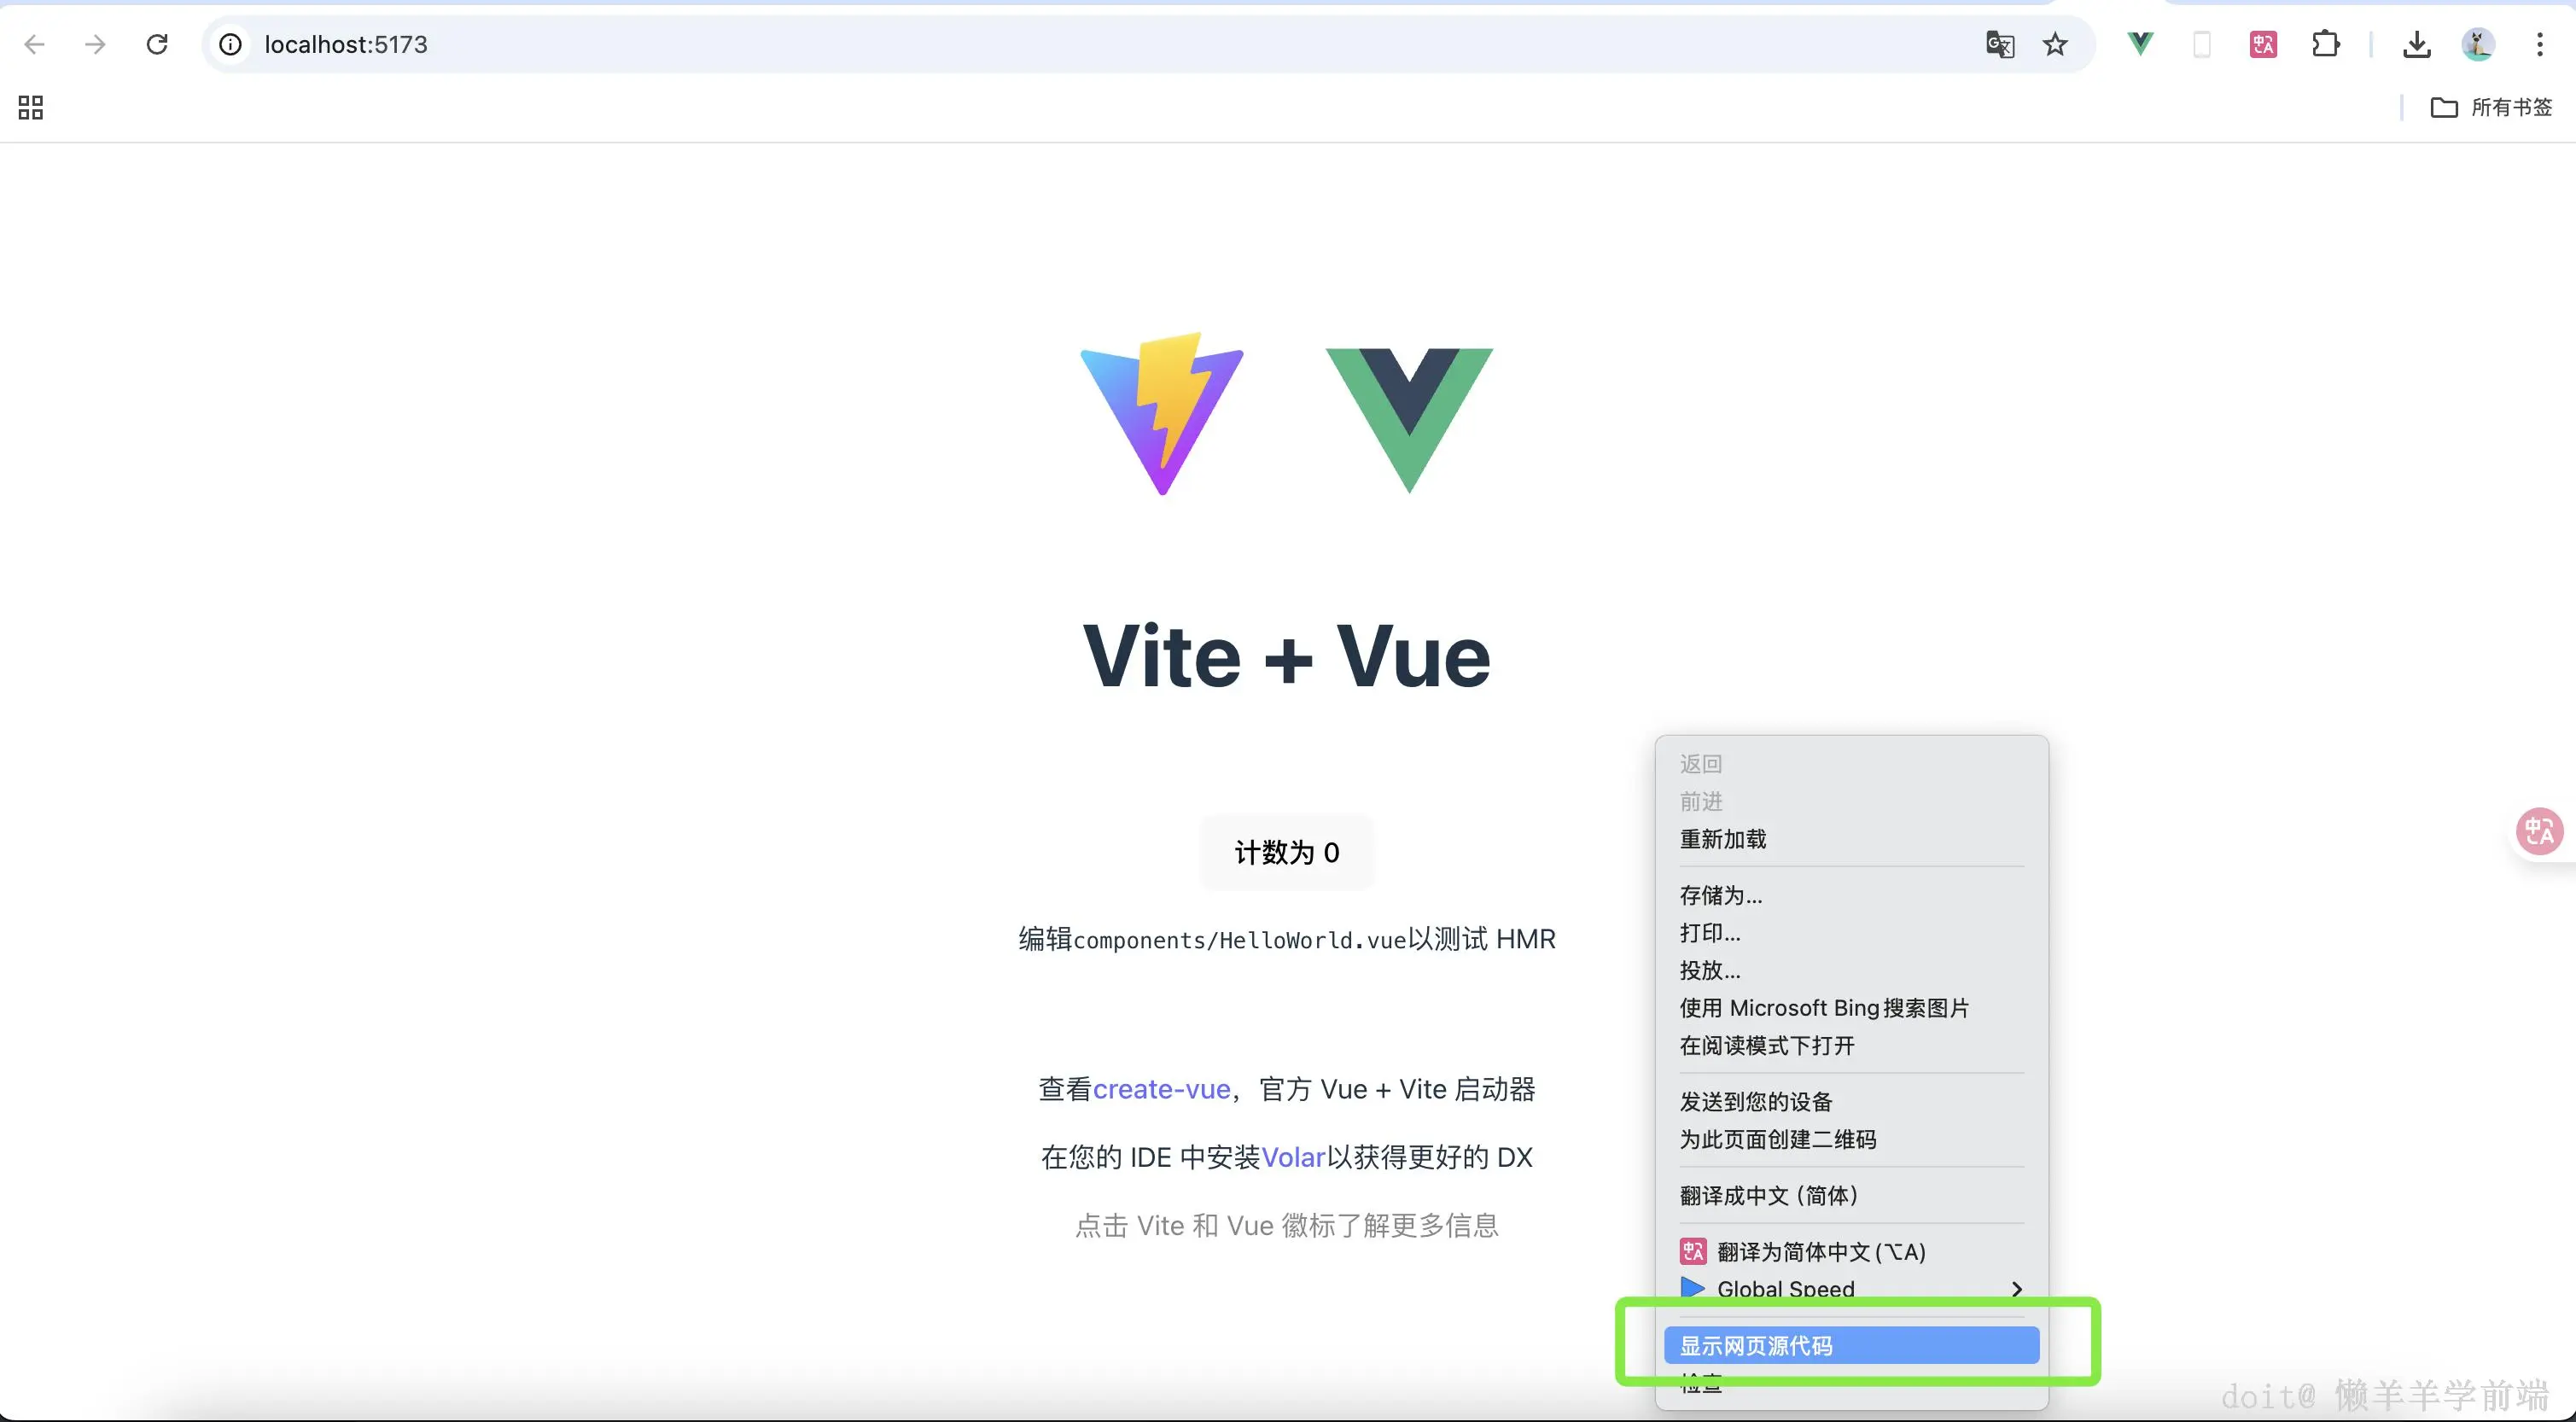Image resolution: width=2576 pixels, height=1422 pixels.
Task: Click 翻译为简体中文 context menu item
Action: [1820, 1251]
